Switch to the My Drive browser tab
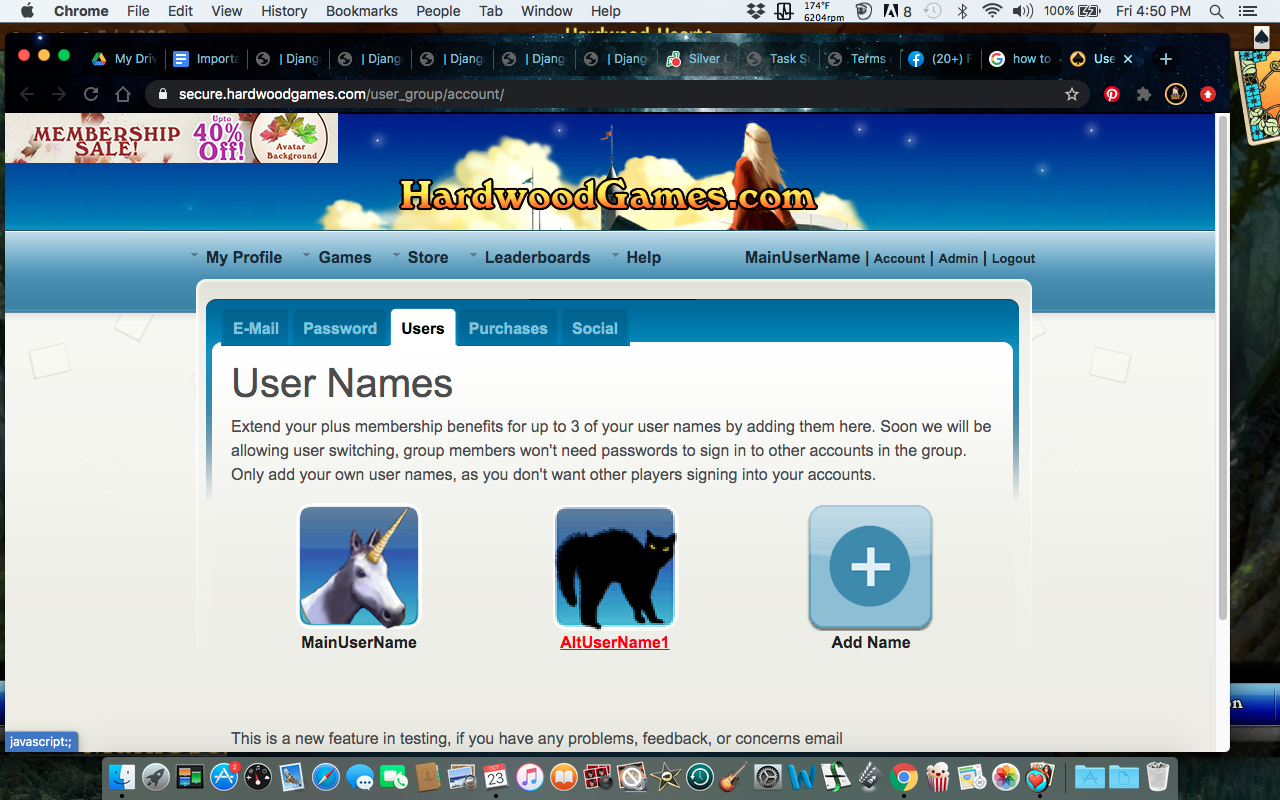1280x800 pixels. [125, 59]
